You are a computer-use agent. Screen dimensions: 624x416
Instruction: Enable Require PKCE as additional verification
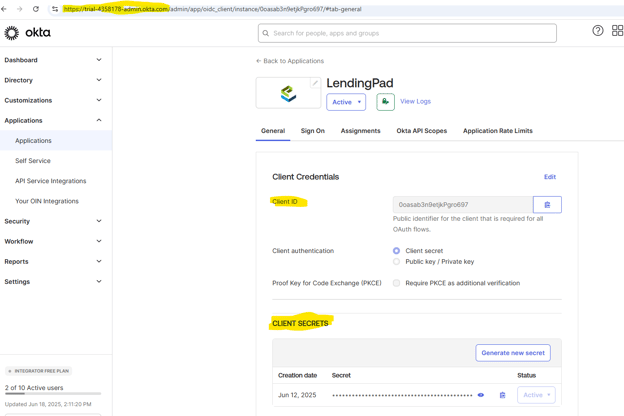tap(396, 283)
